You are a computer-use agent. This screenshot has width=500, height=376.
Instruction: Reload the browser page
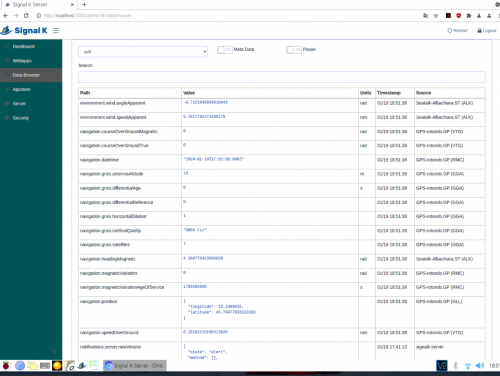point(26,16)
